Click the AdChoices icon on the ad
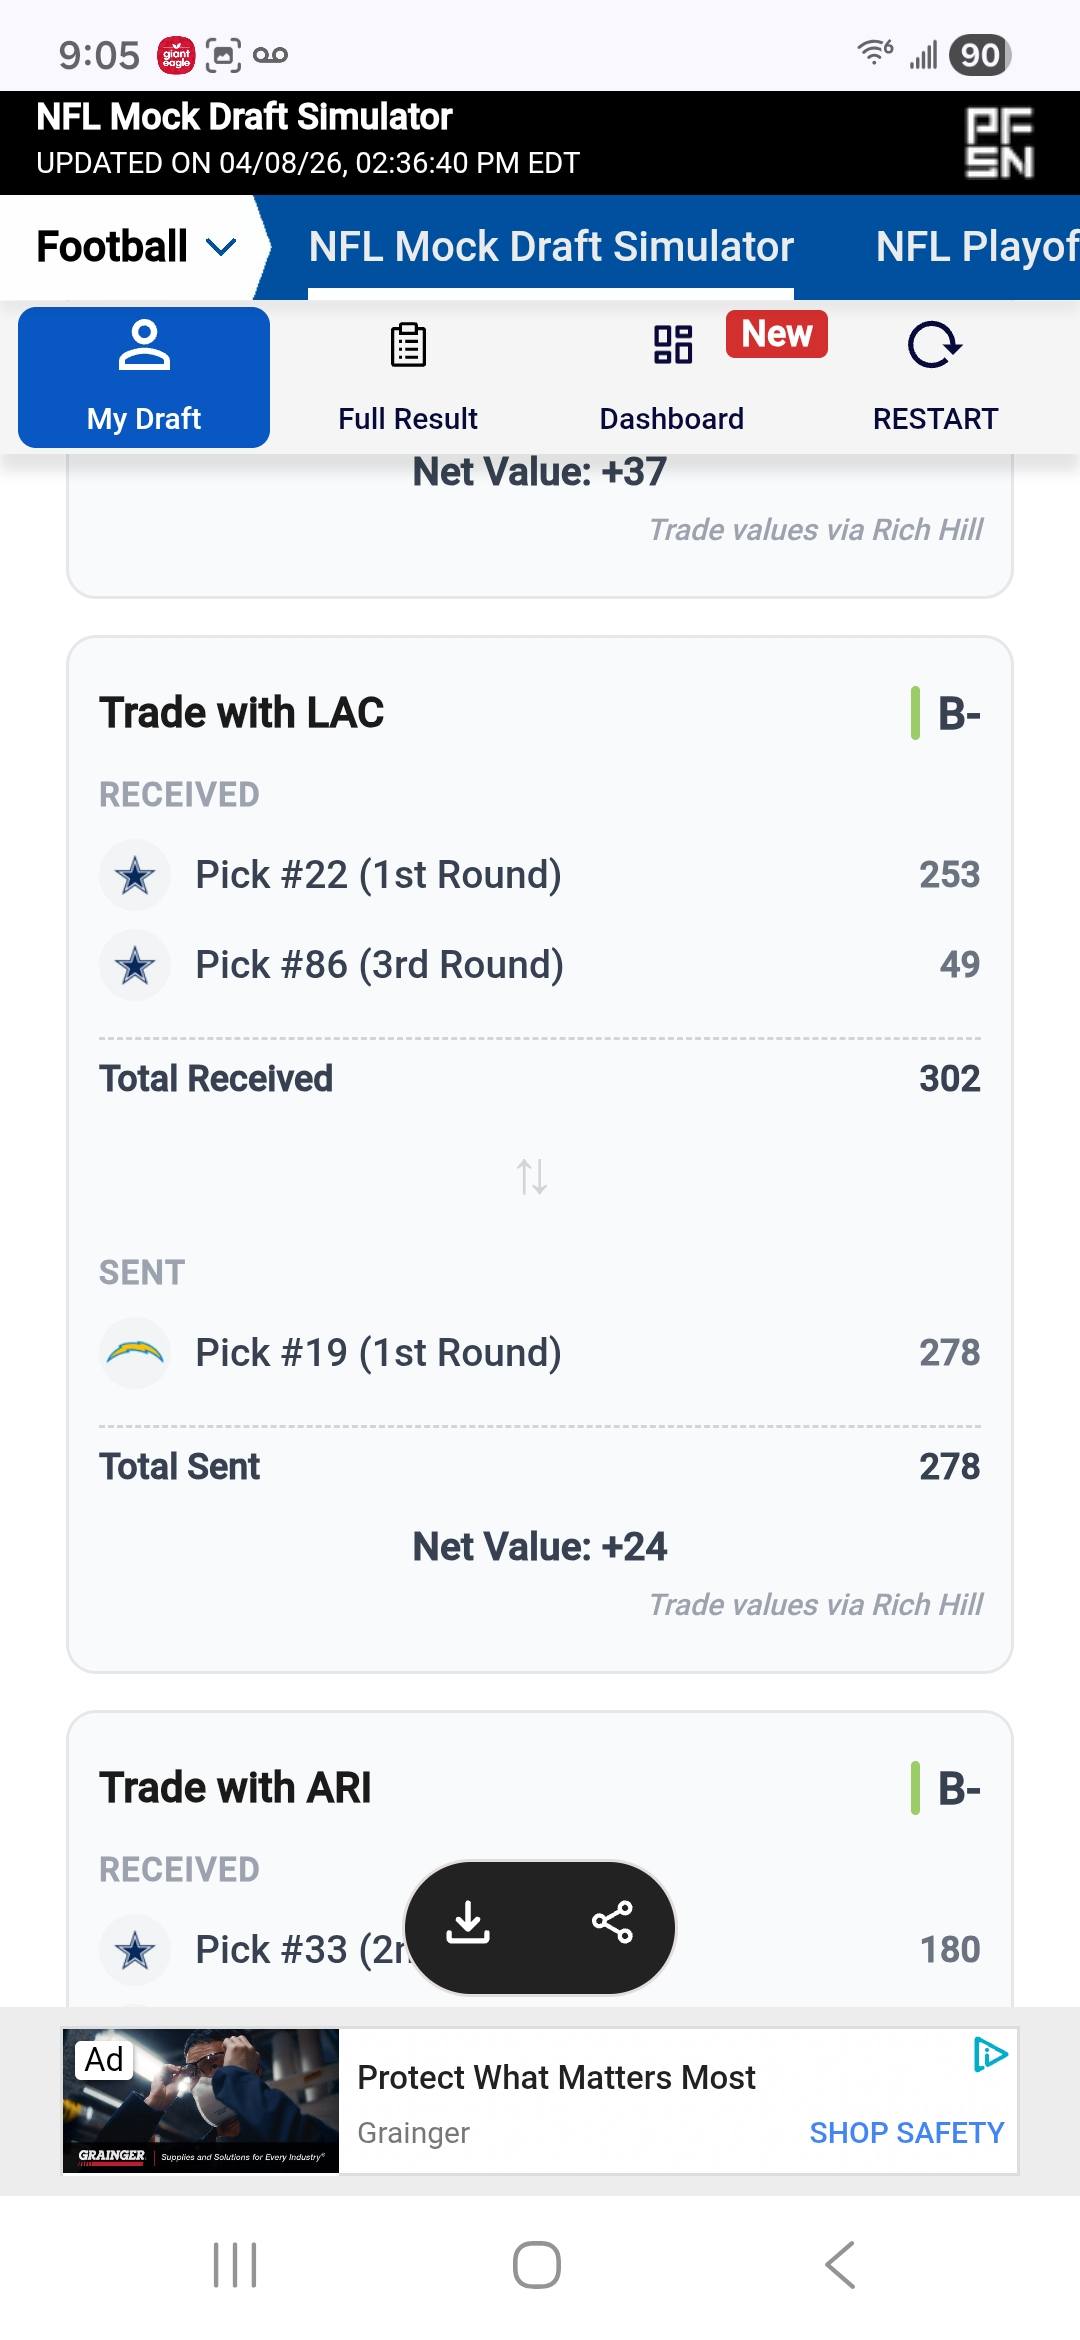 [x=990, y=2055]
